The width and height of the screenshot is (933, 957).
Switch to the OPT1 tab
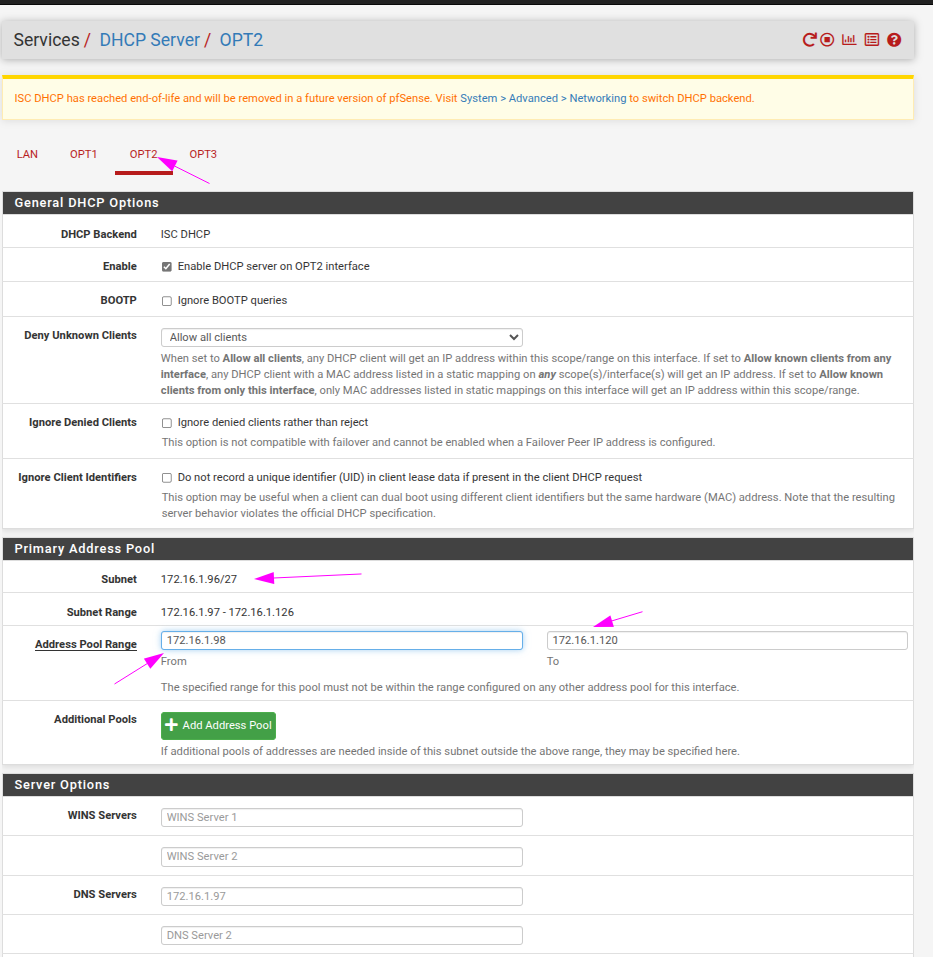[x=83, y=154]
